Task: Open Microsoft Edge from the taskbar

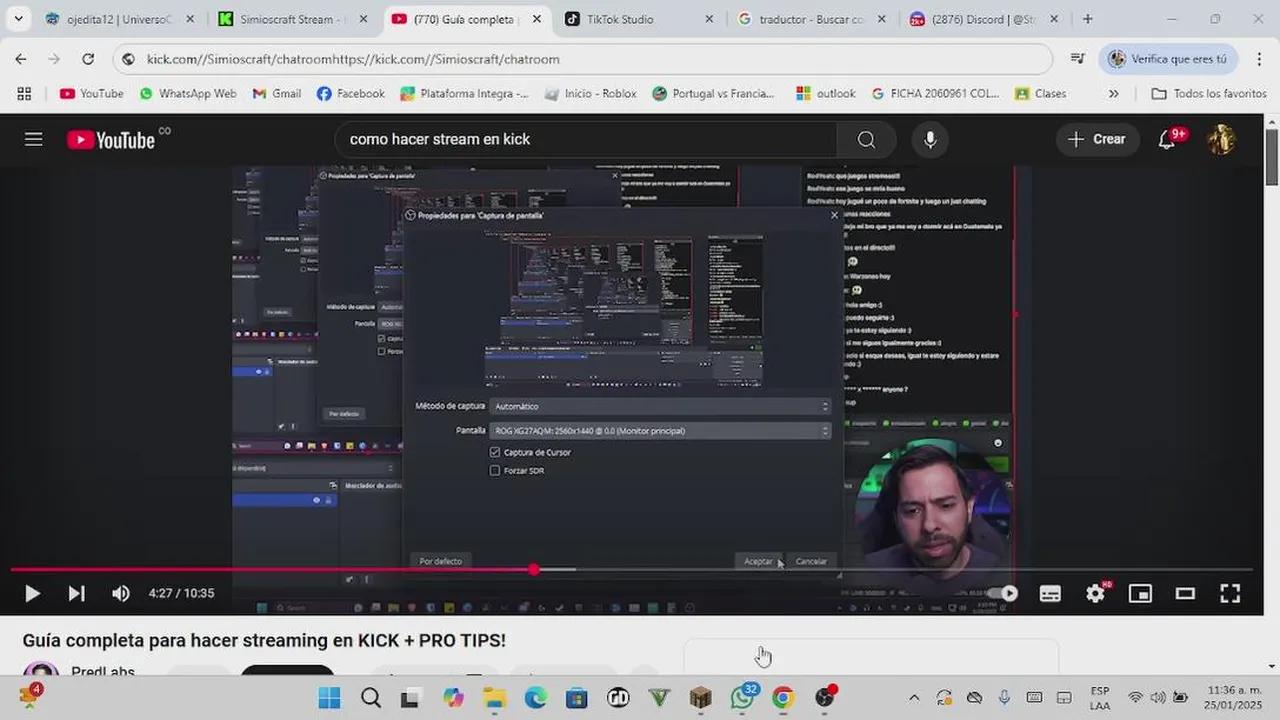Action: click(536, 697)
